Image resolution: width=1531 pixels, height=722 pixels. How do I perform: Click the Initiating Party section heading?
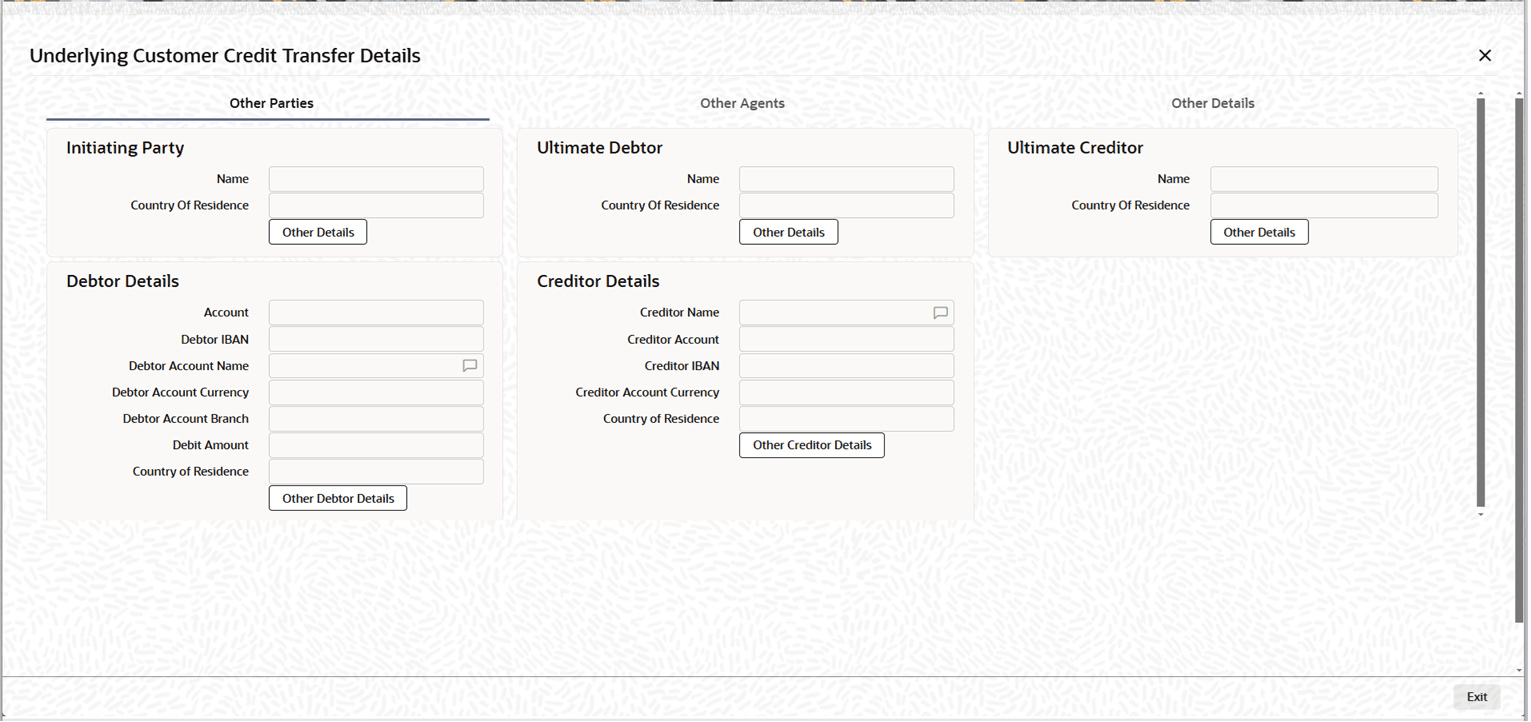(125, 148)
